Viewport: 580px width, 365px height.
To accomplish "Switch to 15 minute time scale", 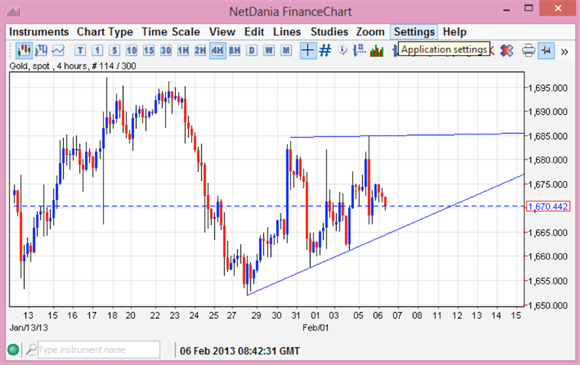I will click(149, 50).
